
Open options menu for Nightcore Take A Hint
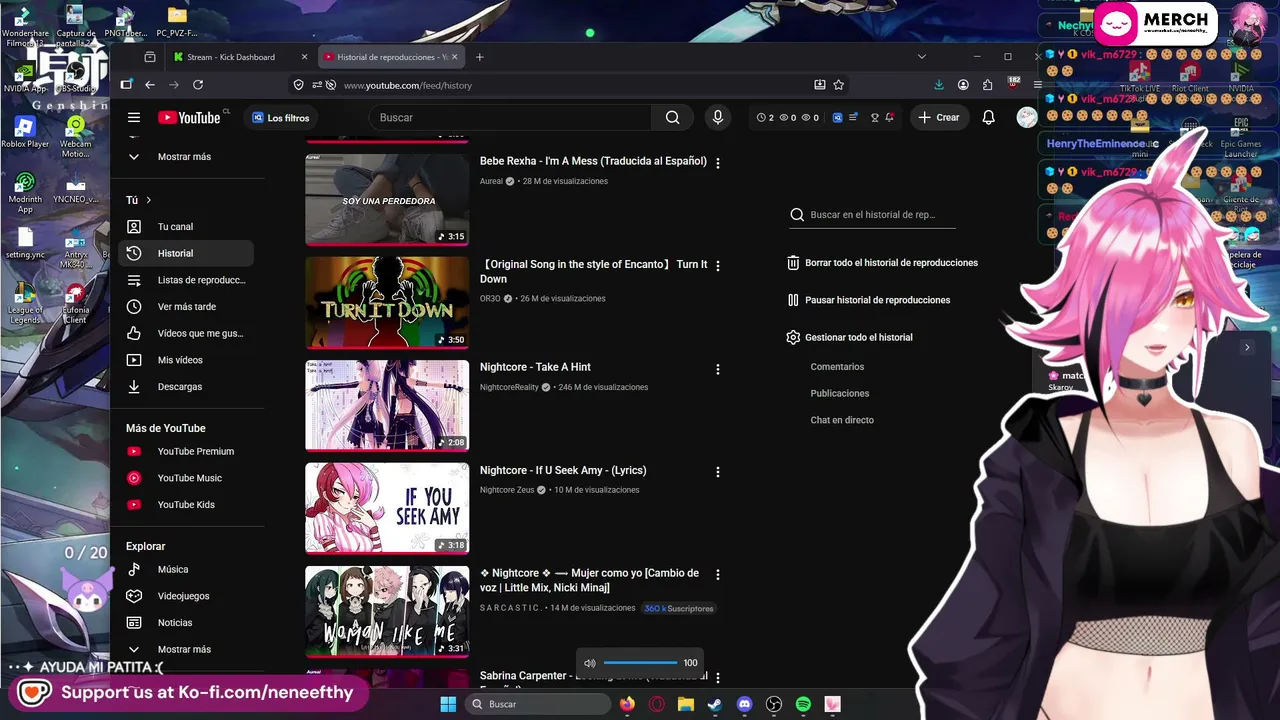tap(717, 369)
